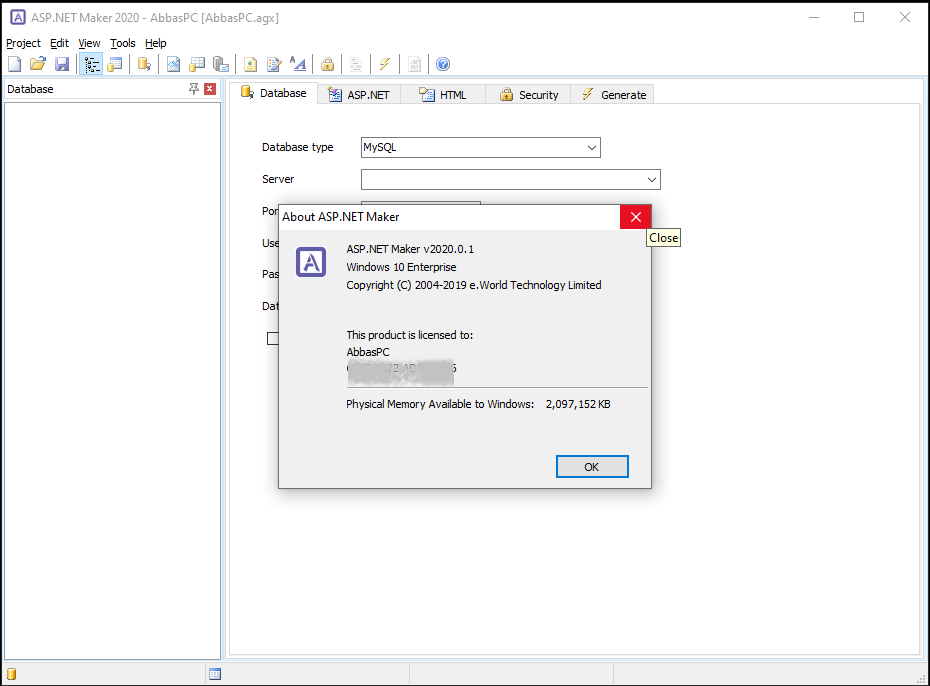Screen dimensions: 930x686
Task: Pin the Database side panel
Action: [193, 89]
